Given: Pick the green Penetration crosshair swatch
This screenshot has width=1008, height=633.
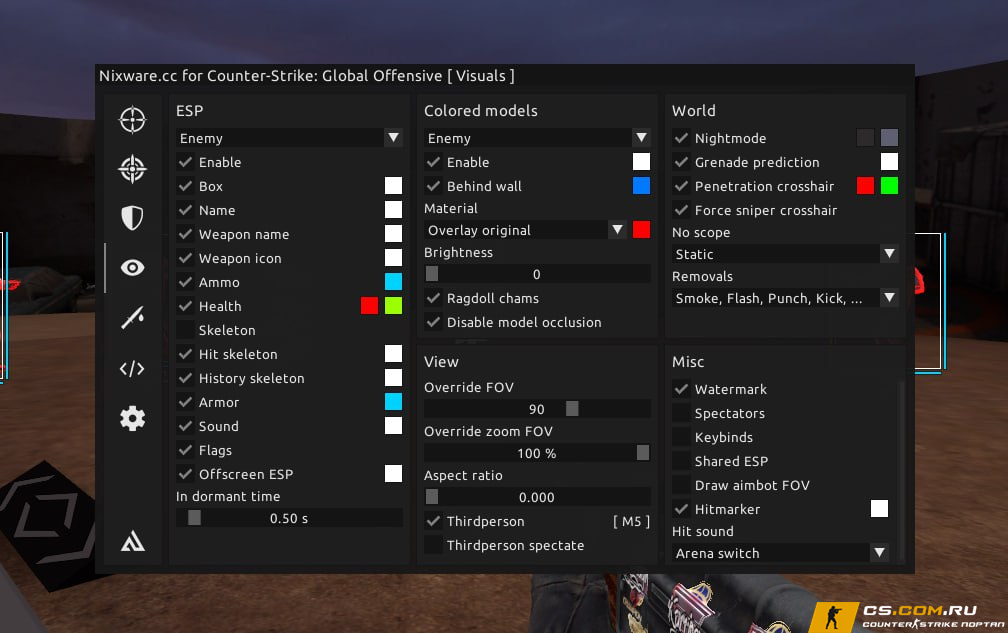Looking at the screenshot, I should click(x=890, y=186).
